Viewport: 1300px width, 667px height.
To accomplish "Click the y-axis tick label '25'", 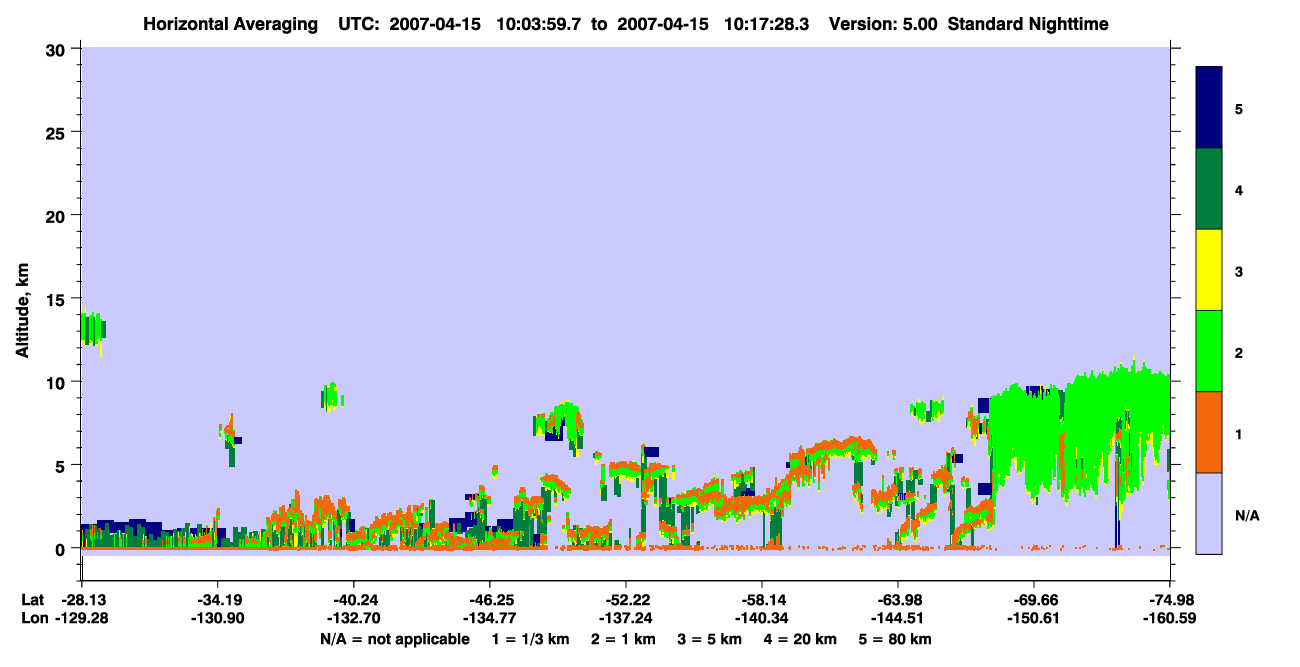I will [x=58, y=132].
